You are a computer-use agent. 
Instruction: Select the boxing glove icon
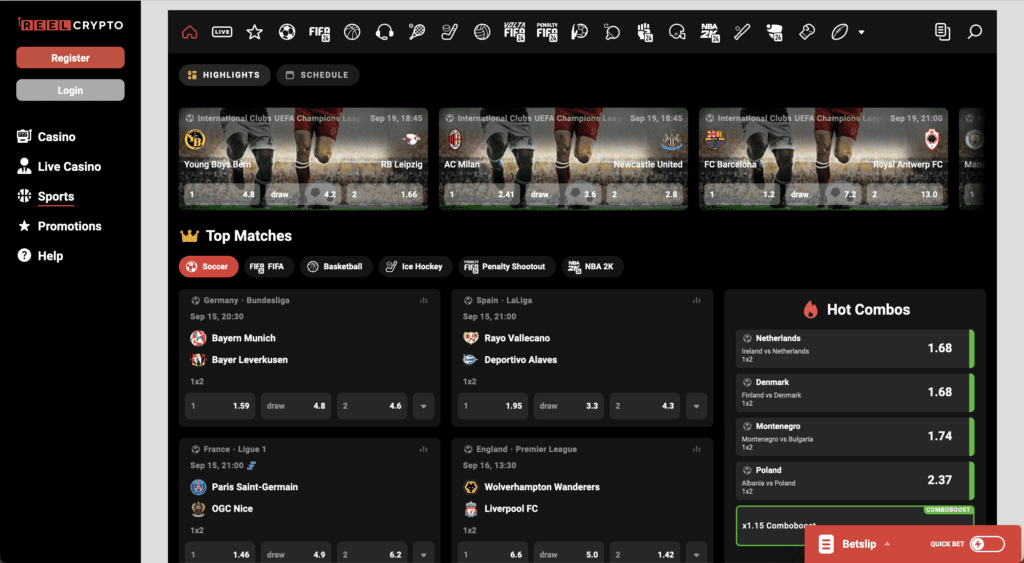click(807, 31)
